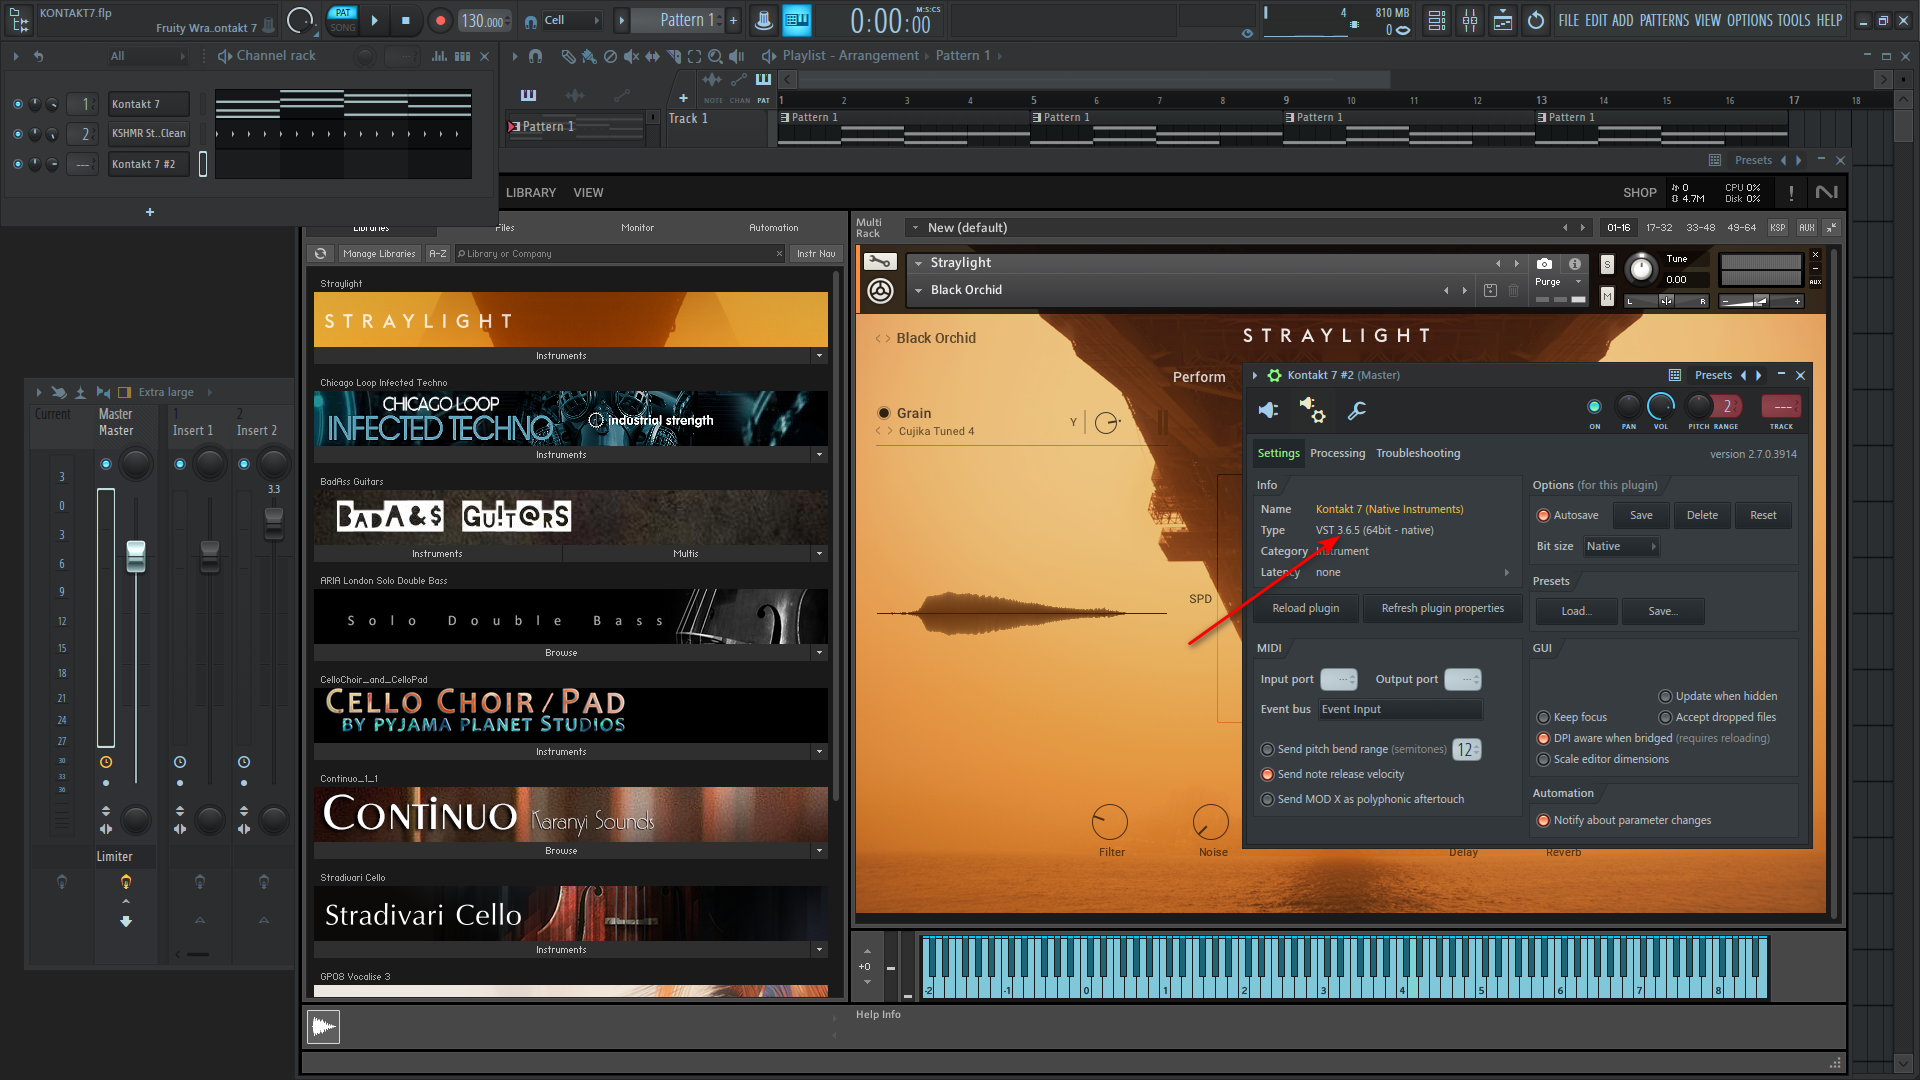Screen dimensions: 1920x1080
Task: Open the Event Input event bus dropdown
Action: tap(1400, 710)
